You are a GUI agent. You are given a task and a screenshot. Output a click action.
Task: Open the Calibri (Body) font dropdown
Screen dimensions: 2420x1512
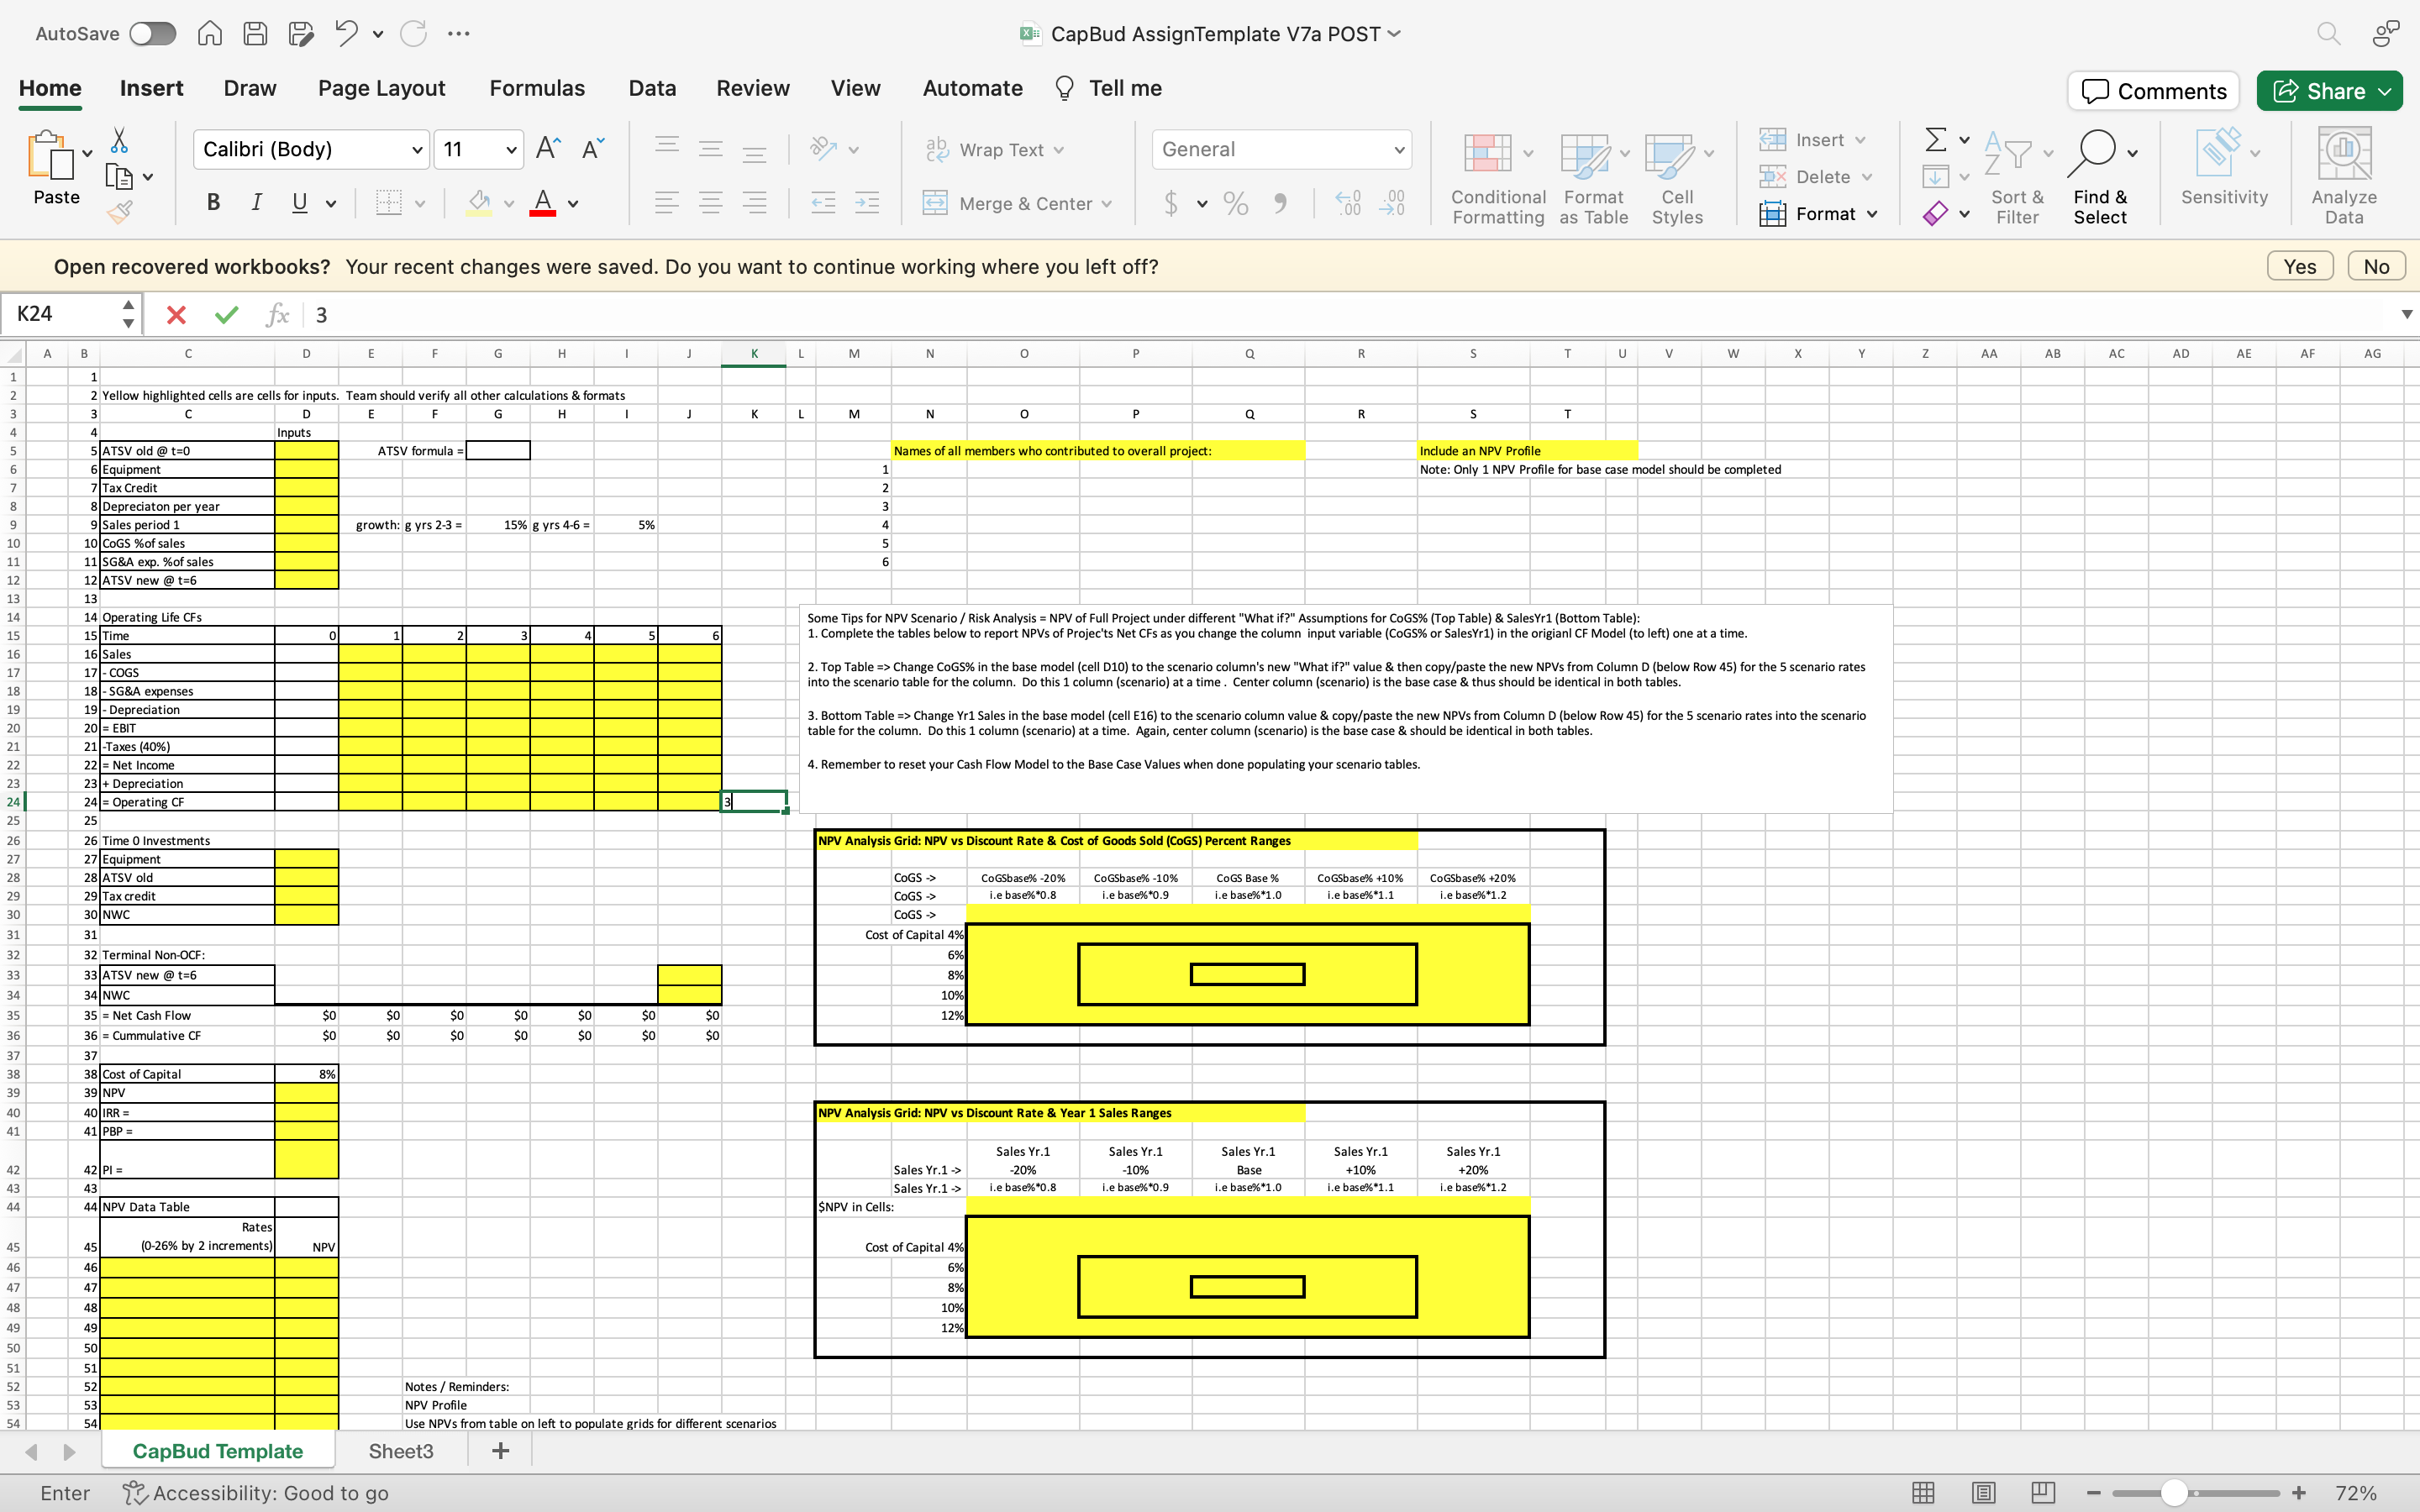coord(417,150)
